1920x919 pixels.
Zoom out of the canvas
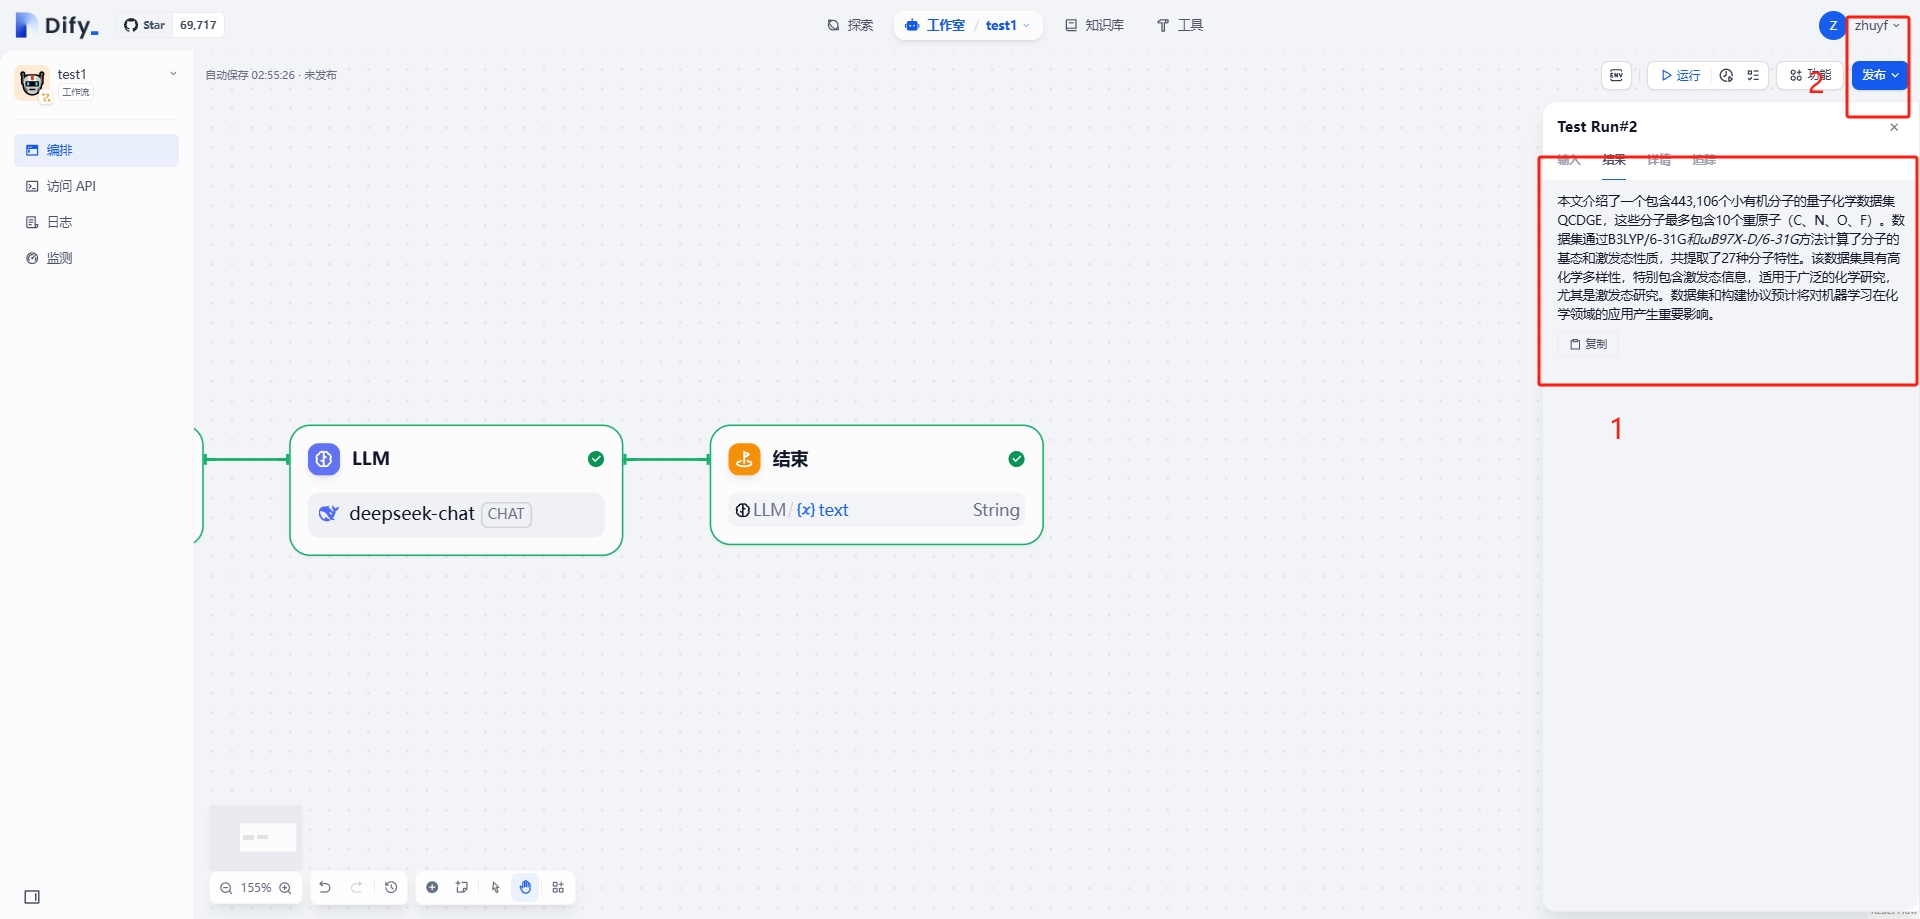(226, 888)
